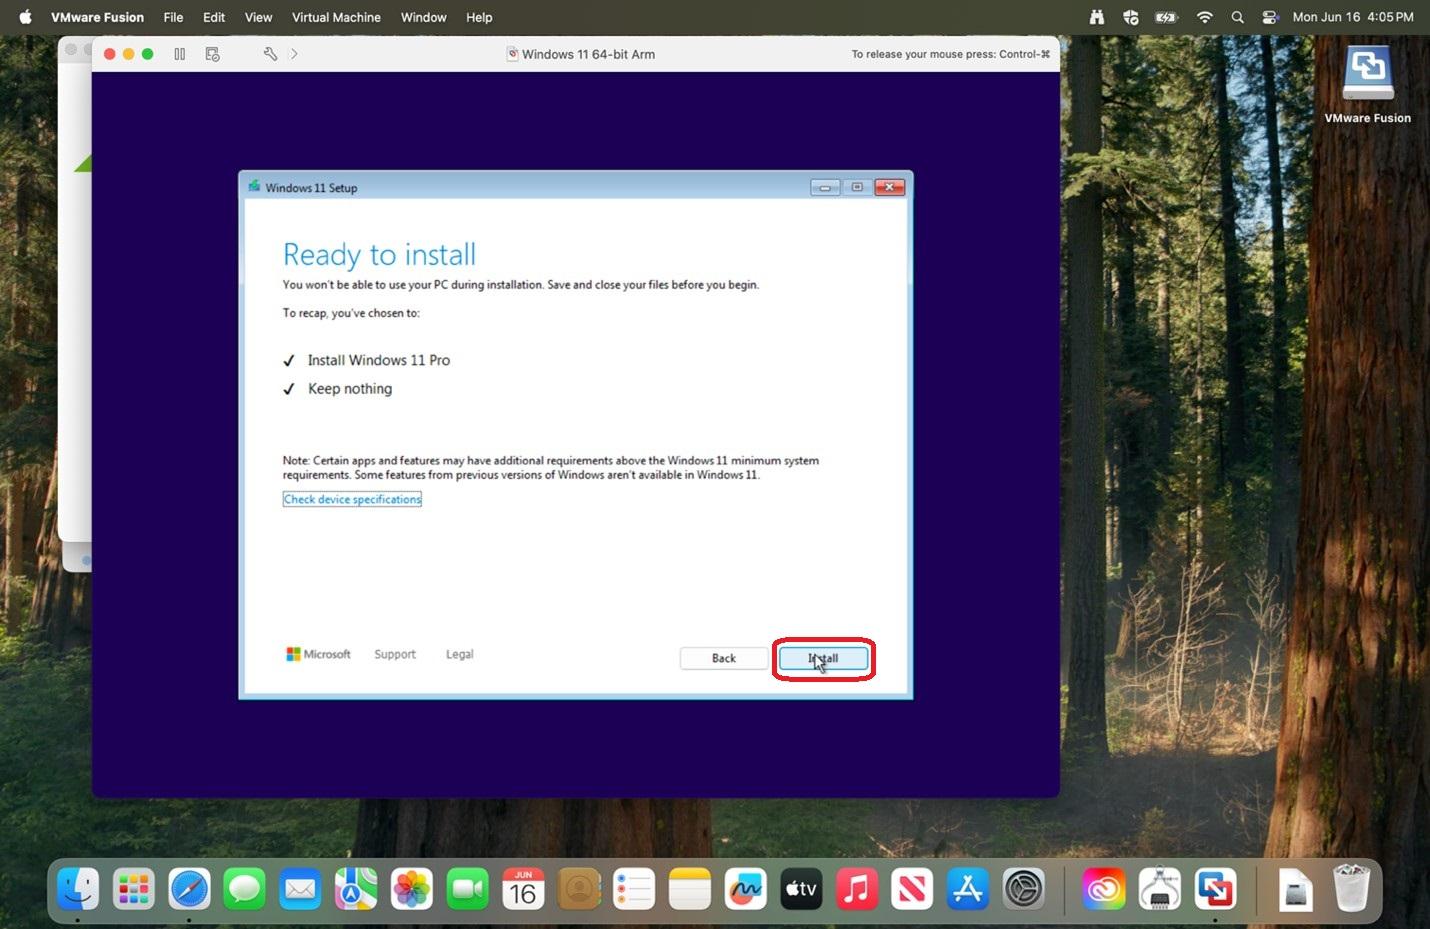This screenshot has width=1430, height=929.
Task: Zoom the VMware window with green button
Action: tap(148, 54)
